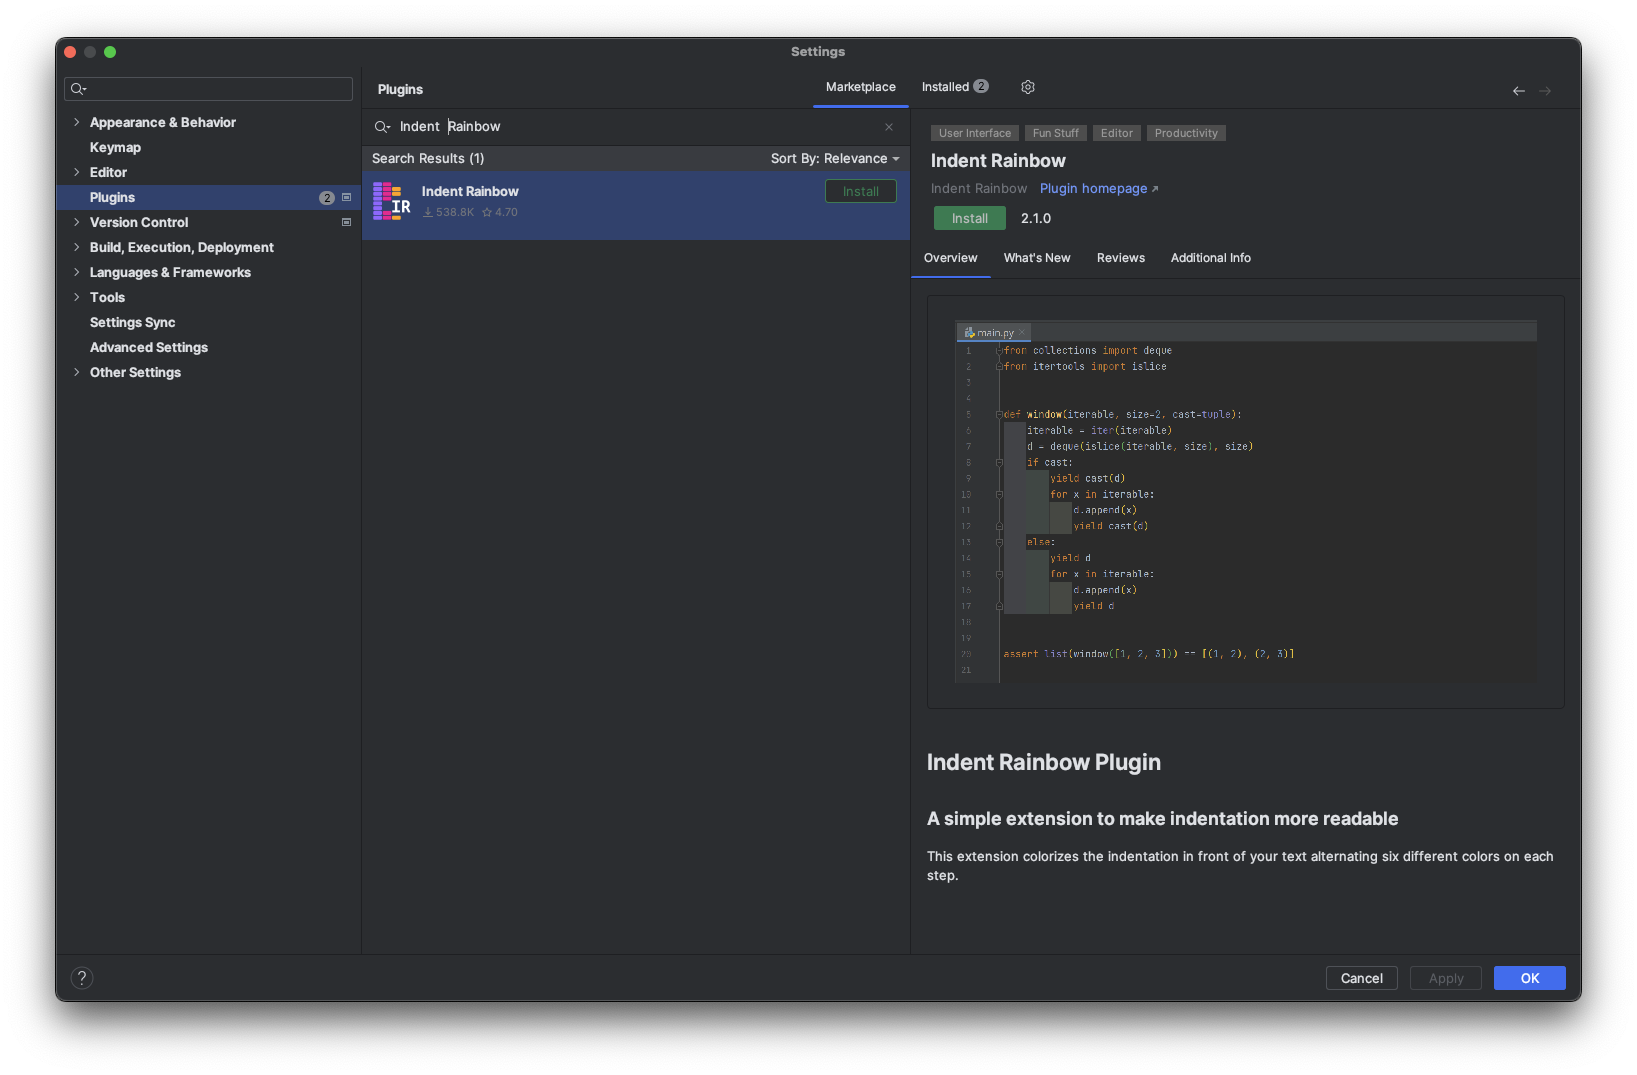
Task: Click the forward navigation arrow
Action: click(x=1545, y=91)
